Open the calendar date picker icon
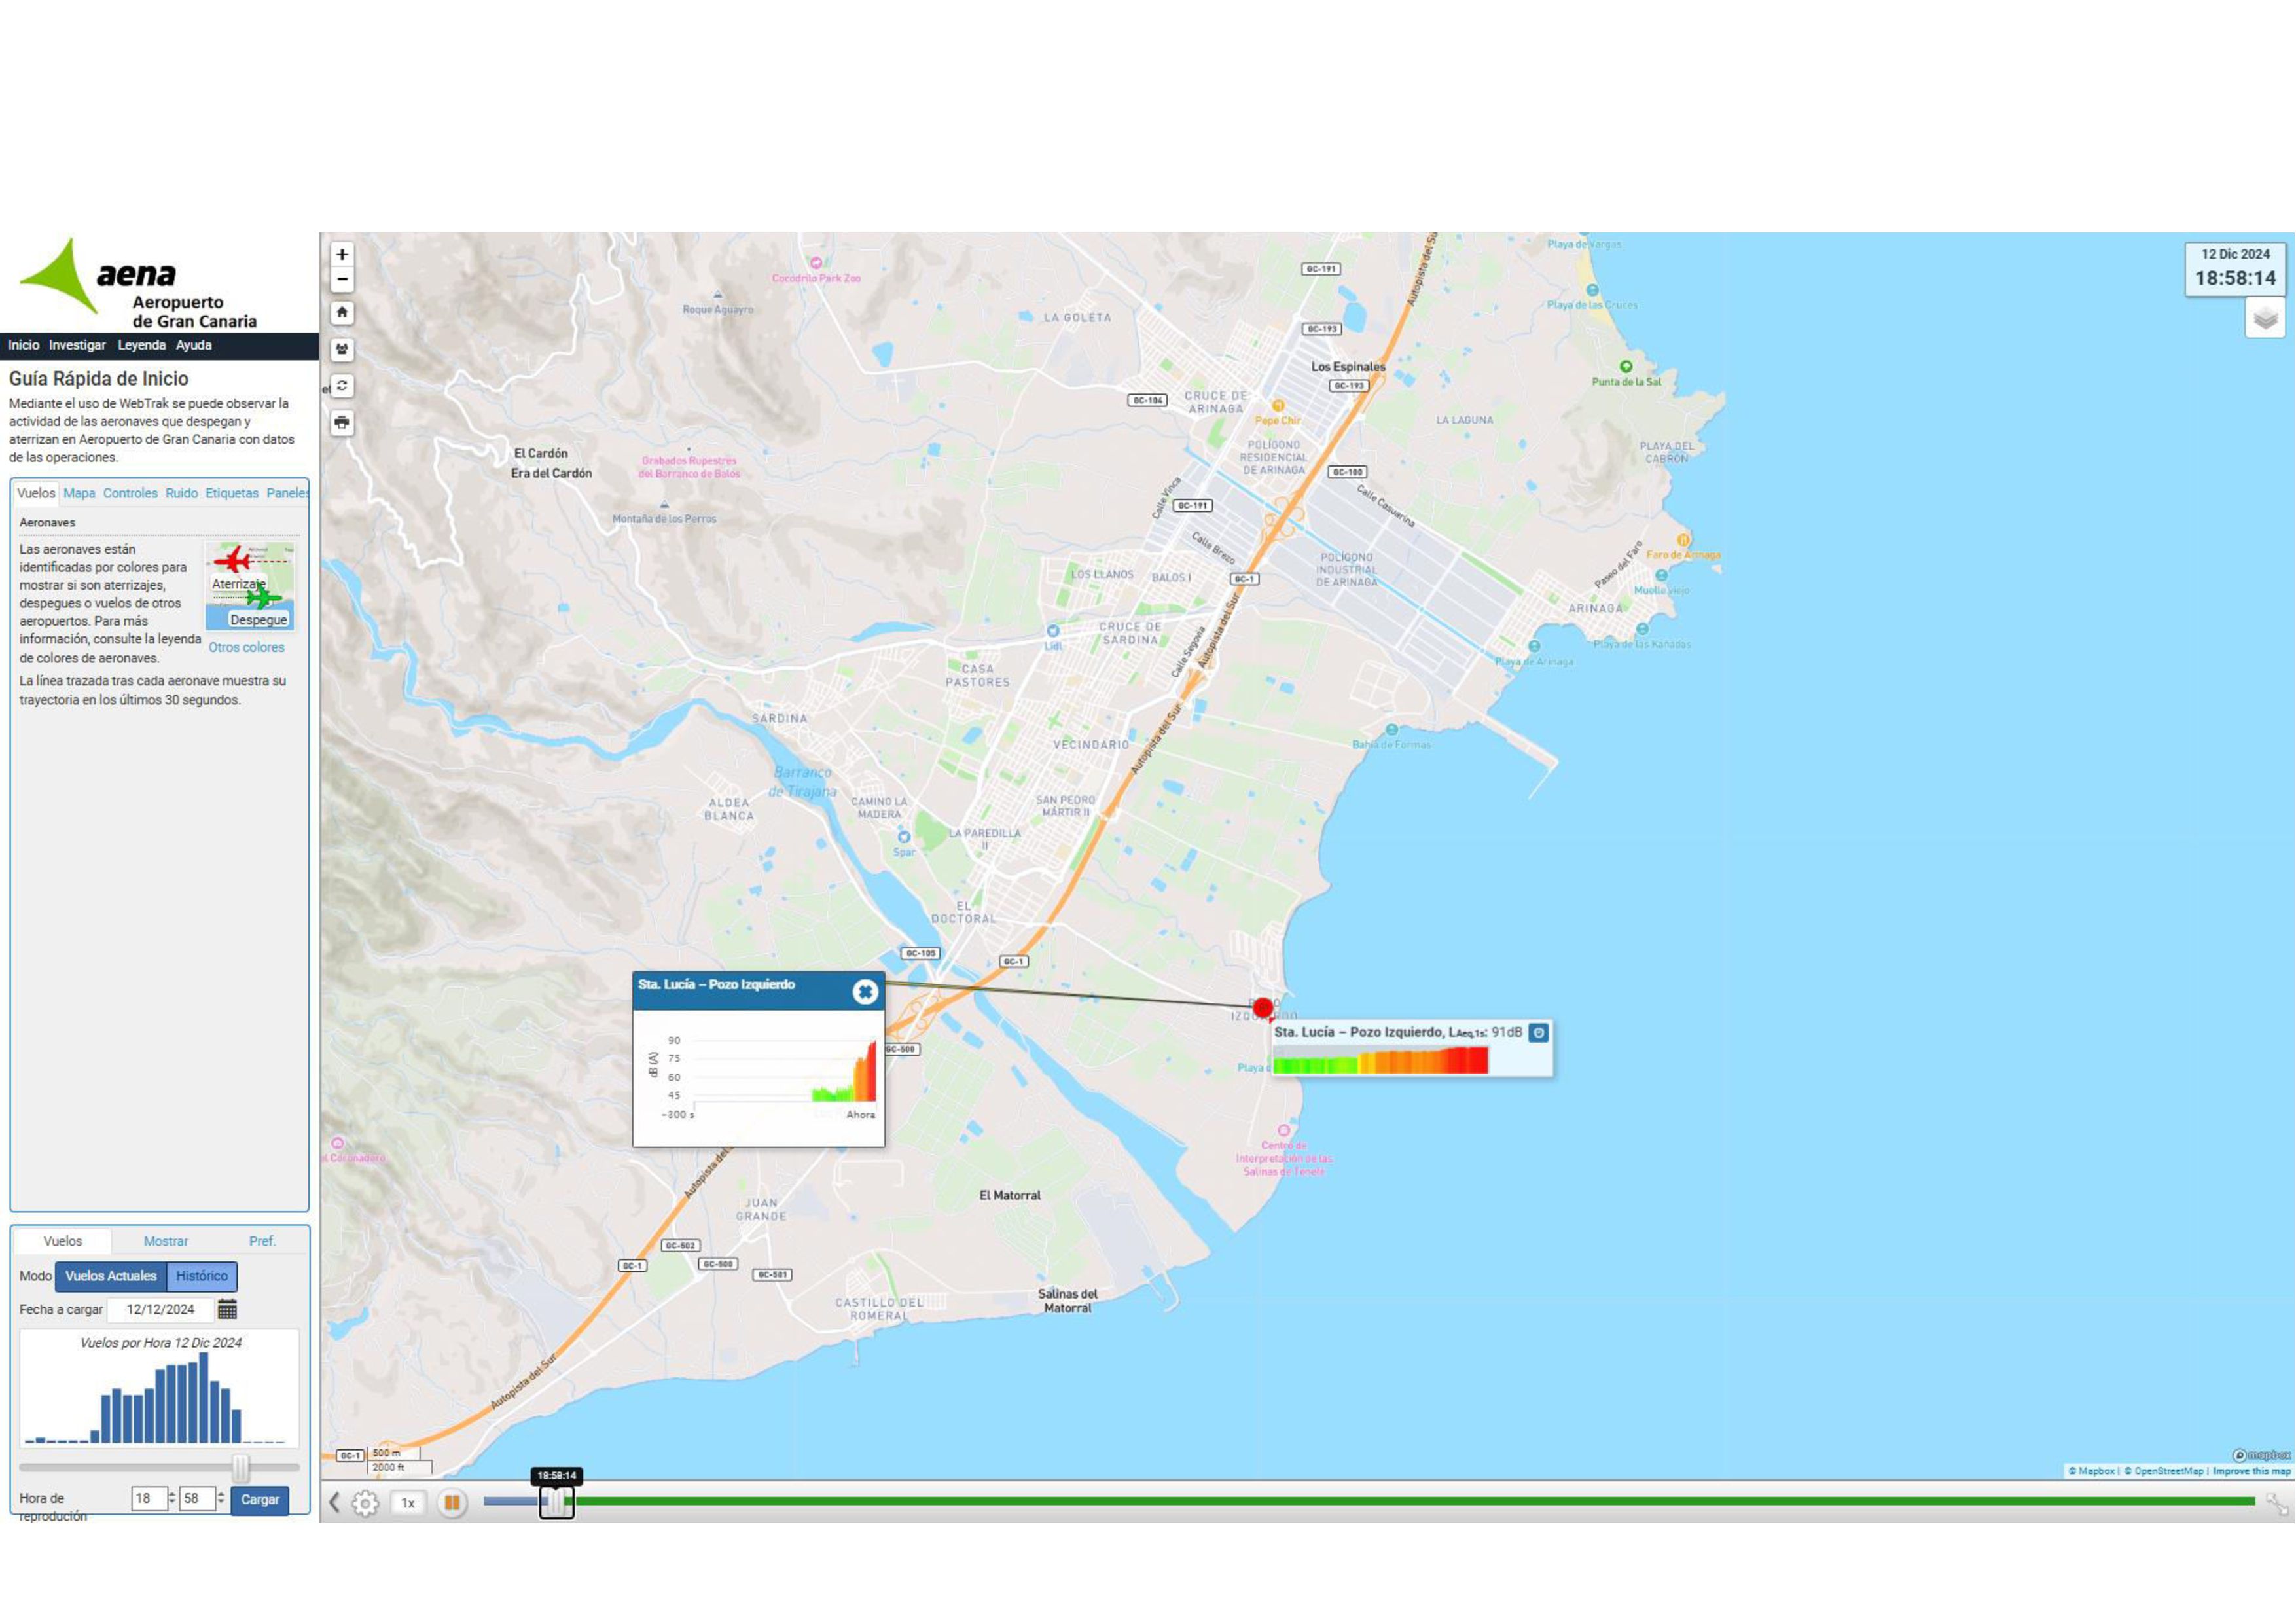 click(227, 1309)
